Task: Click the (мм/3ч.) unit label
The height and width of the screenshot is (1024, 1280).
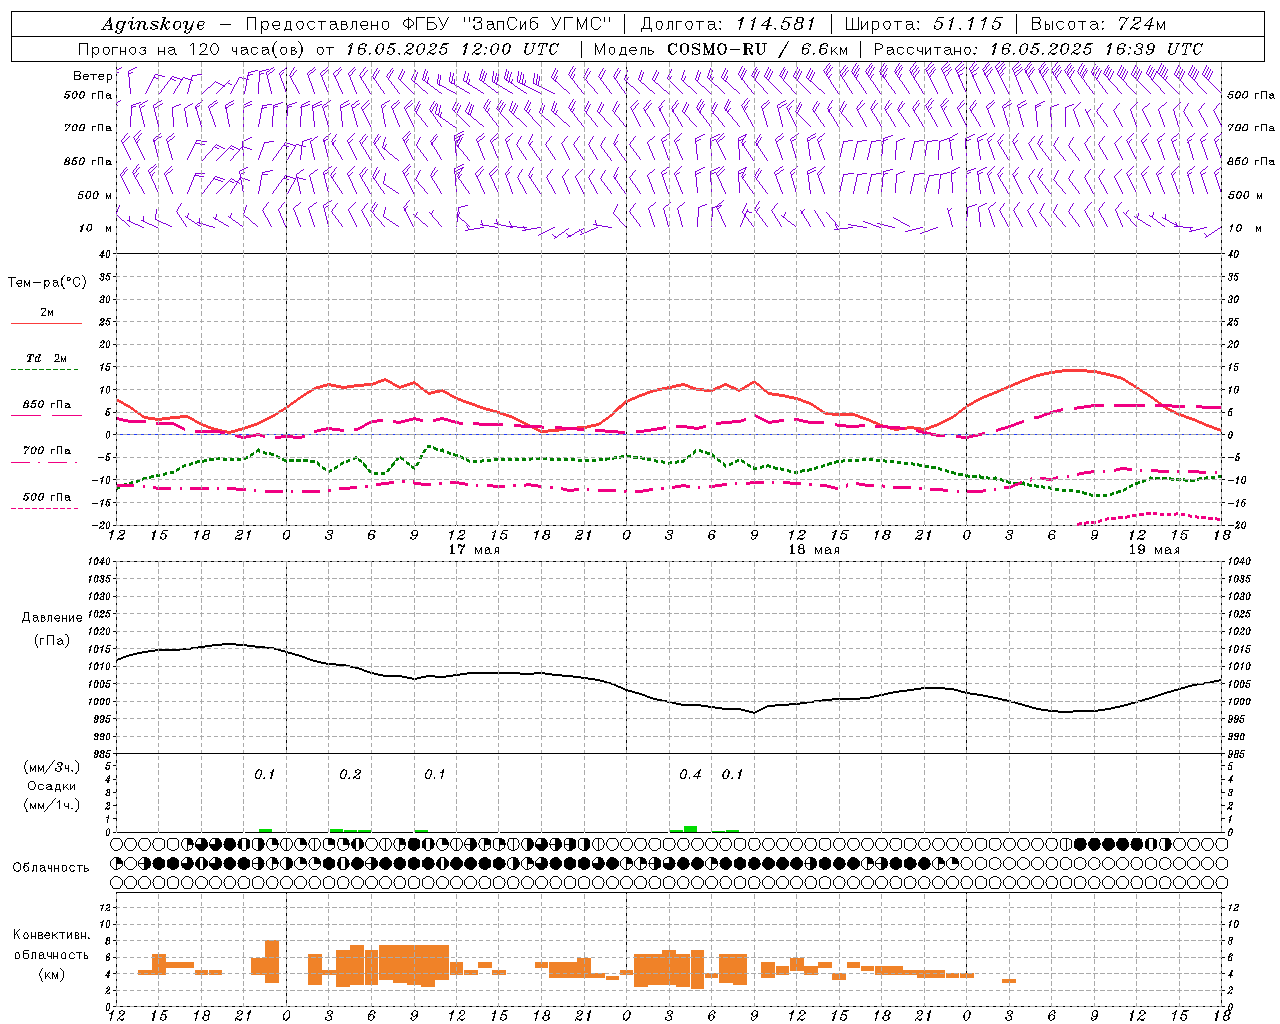Action: pos(52,767)
